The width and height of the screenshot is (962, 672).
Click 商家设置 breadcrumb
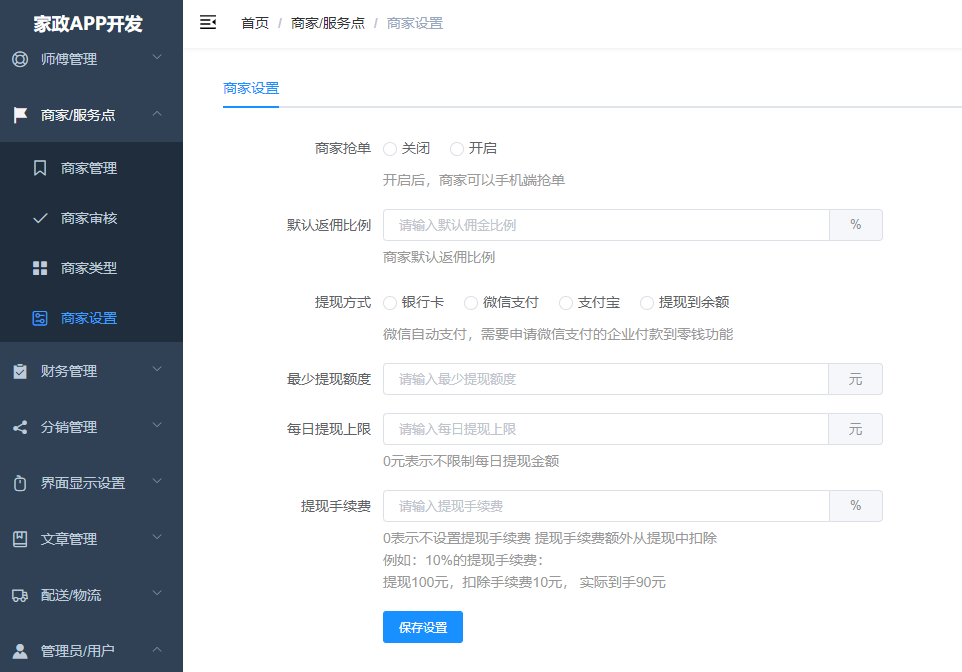click(x=415, y=23)
